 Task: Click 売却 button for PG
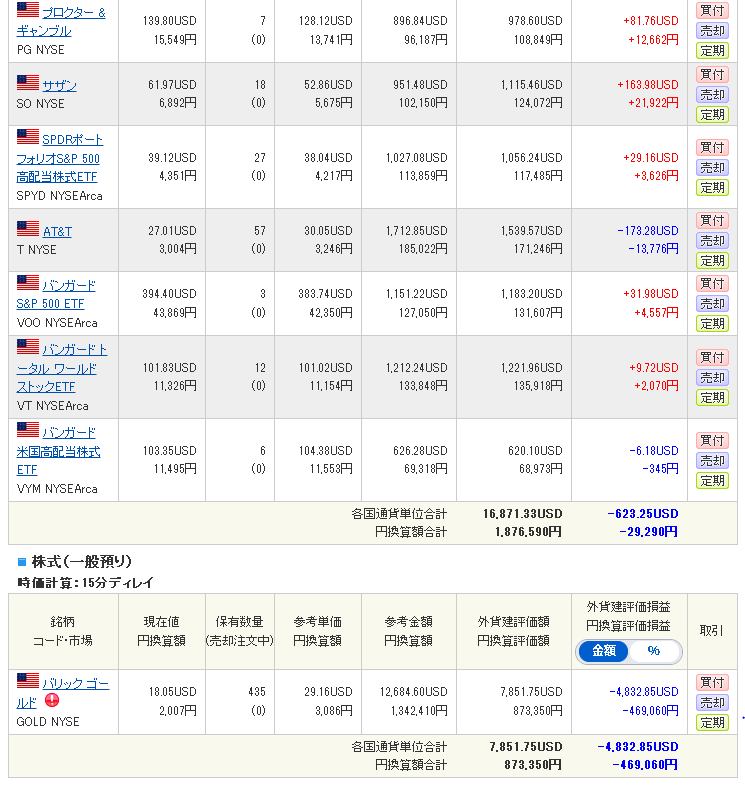pos(712,31)
